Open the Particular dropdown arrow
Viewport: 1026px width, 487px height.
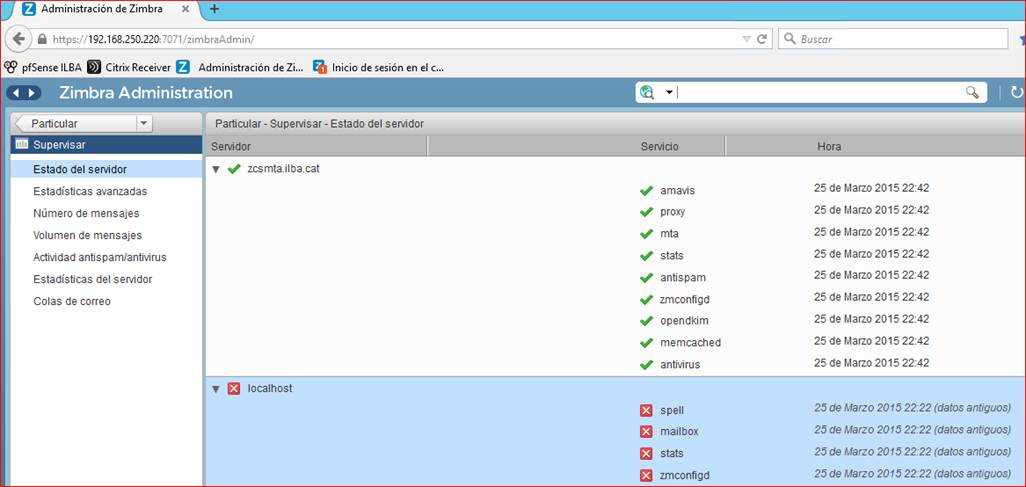click(x=145, y=123)
